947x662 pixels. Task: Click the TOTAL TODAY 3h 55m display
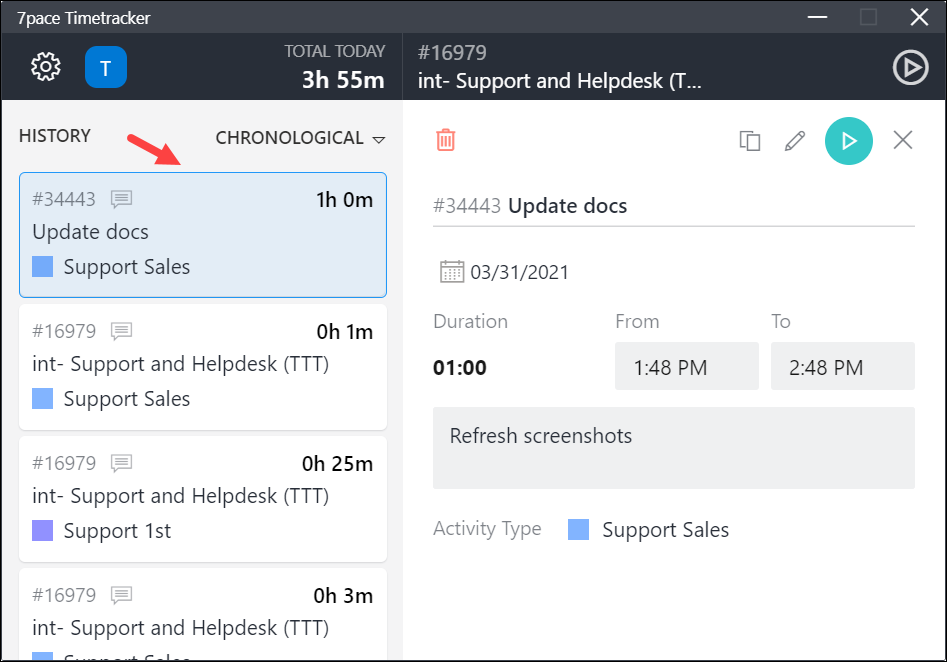[x=335, y=67]
